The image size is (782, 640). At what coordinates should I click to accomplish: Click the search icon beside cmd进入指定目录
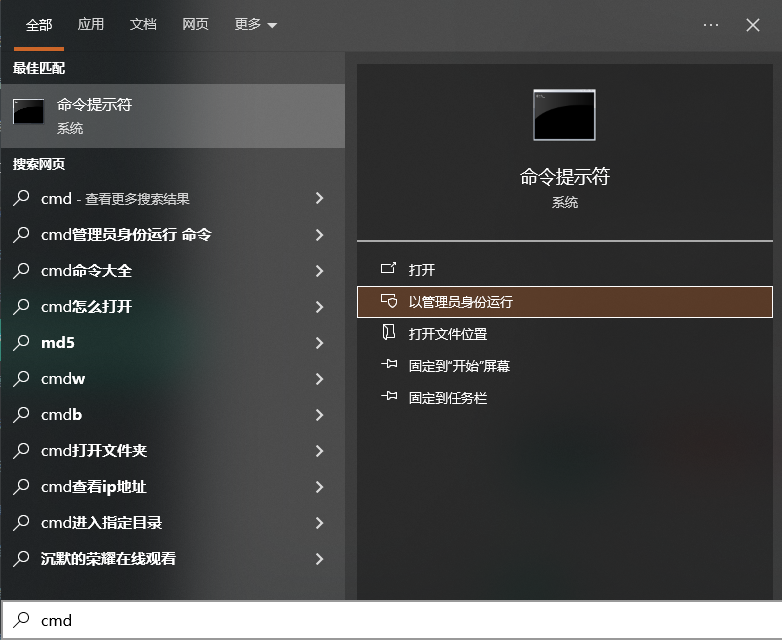pos(21,522)
